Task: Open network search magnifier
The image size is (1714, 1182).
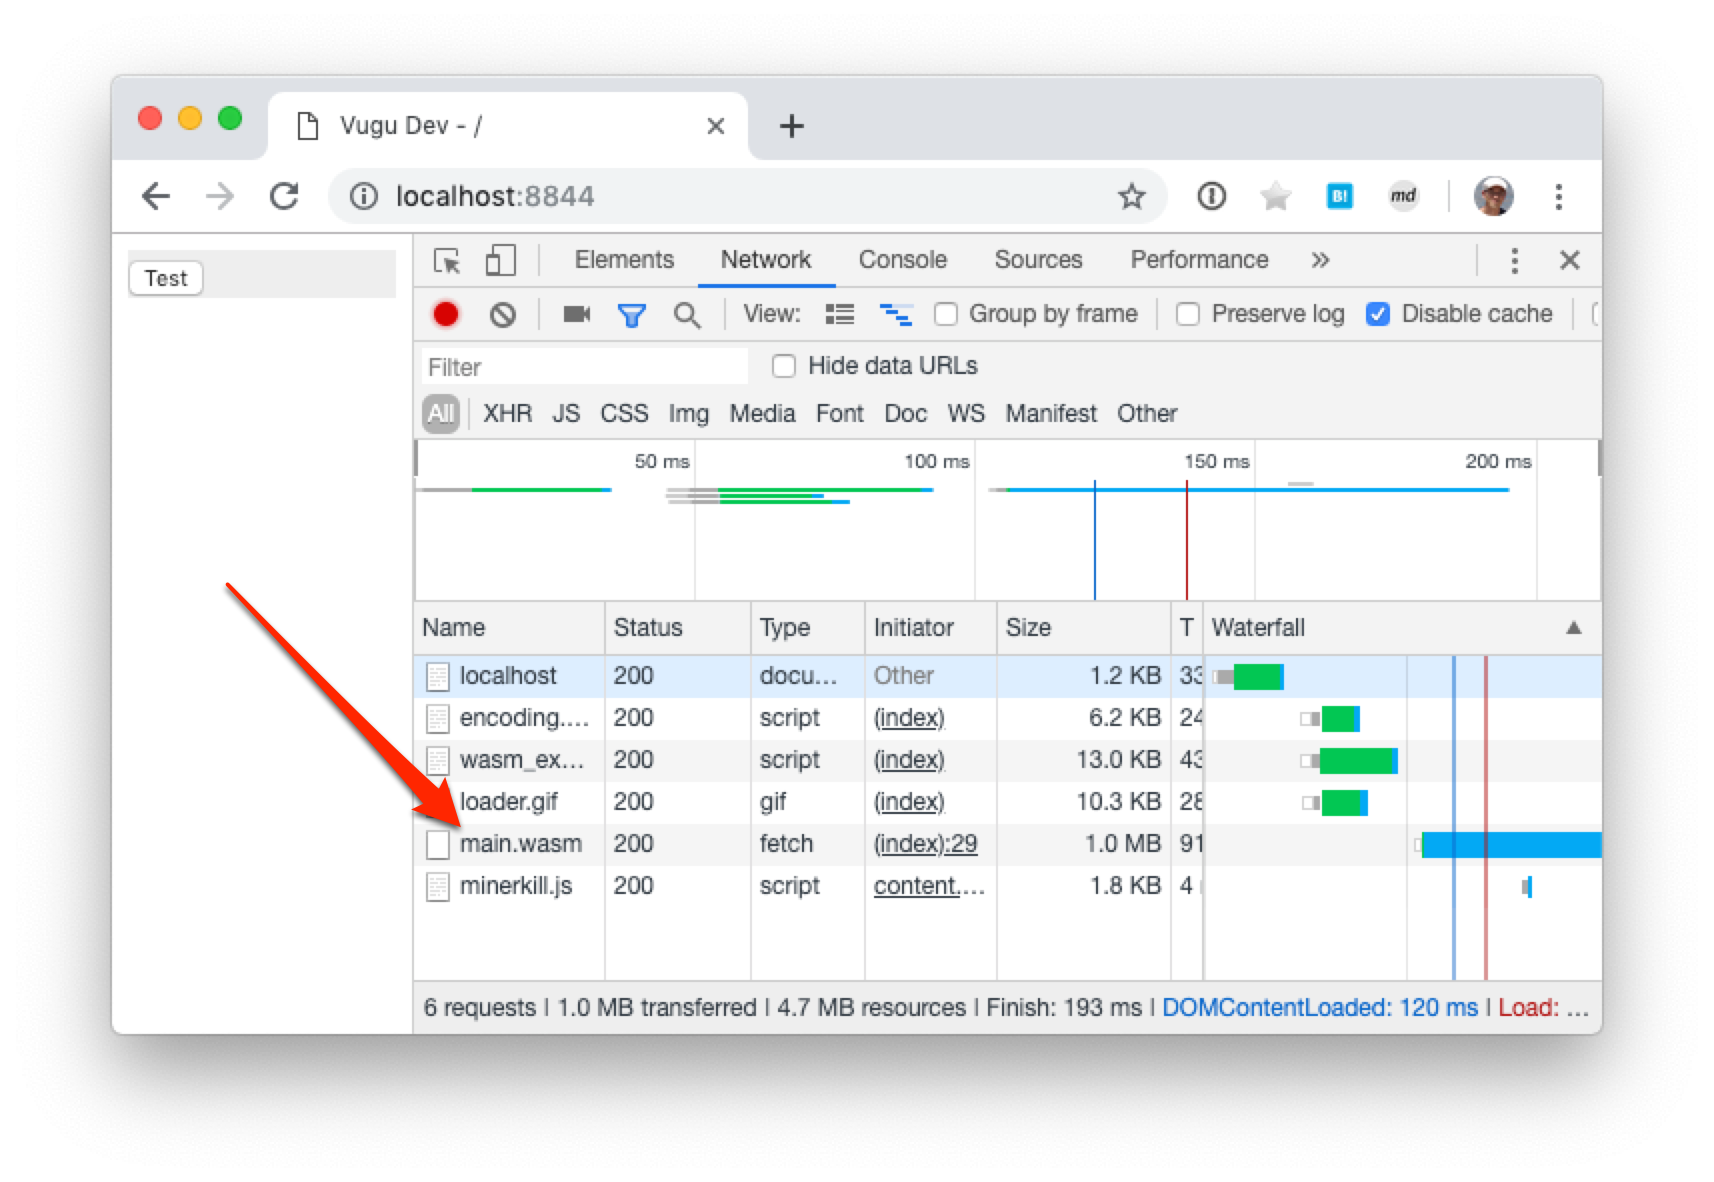Action: tap(686, 316)
